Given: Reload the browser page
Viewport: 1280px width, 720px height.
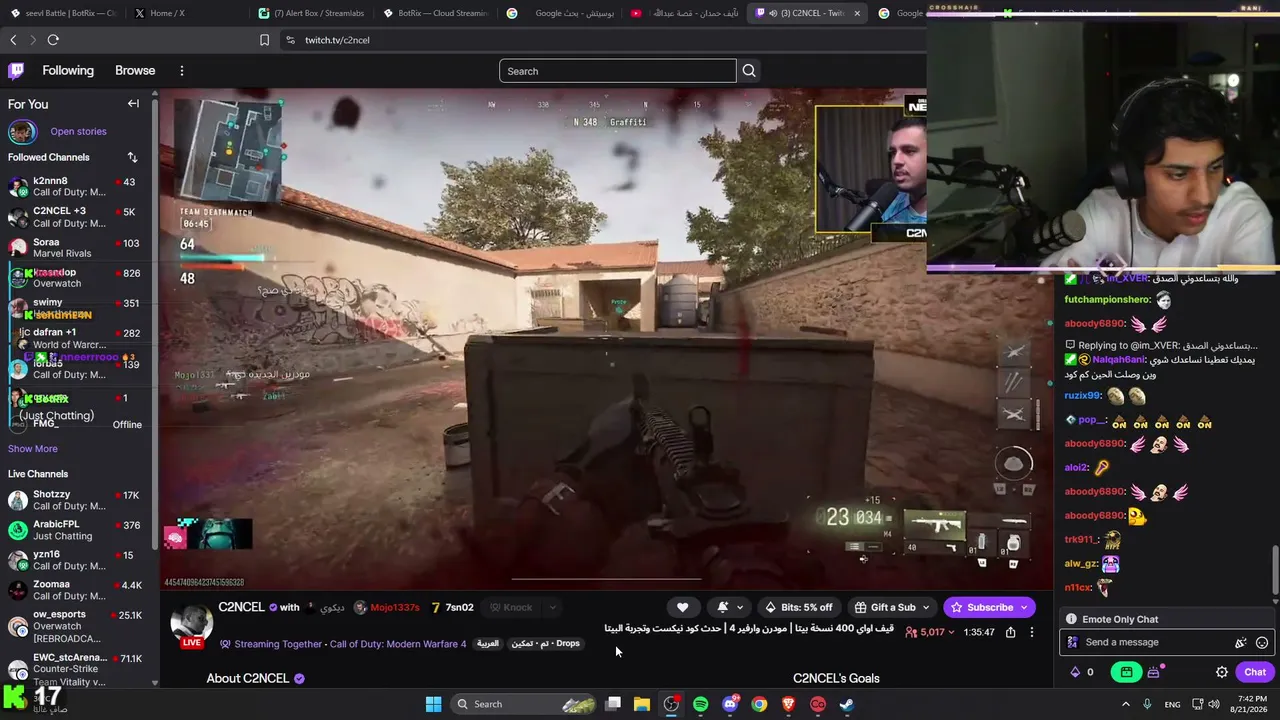Looking at the screenshot, I should tap(53, 40).
